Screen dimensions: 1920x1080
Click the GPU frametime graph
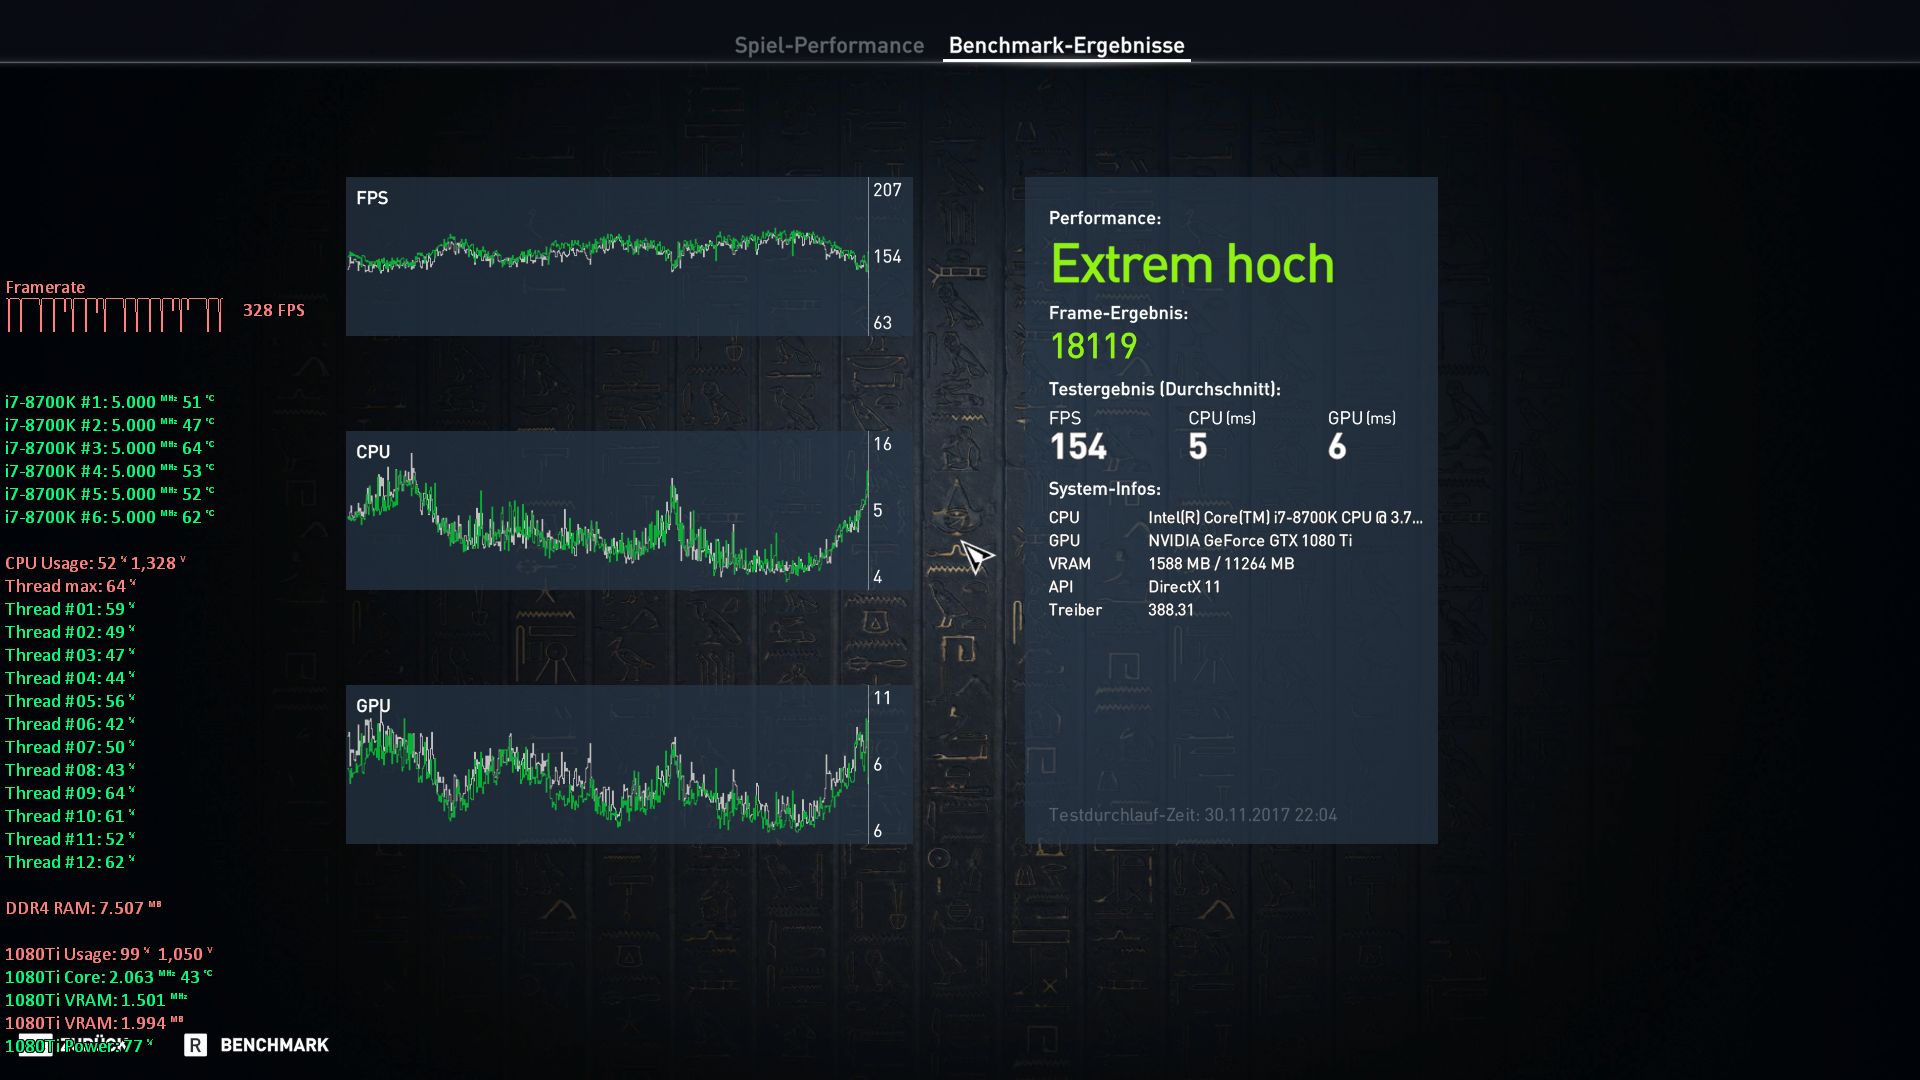[607, 764]
